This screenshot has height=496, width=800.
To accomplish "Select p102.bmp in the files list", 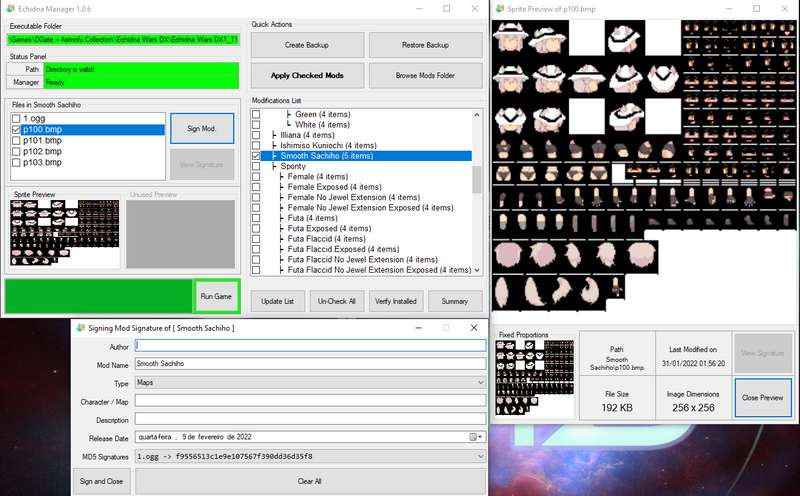I will pyautogui.click(x=42, y=152).
